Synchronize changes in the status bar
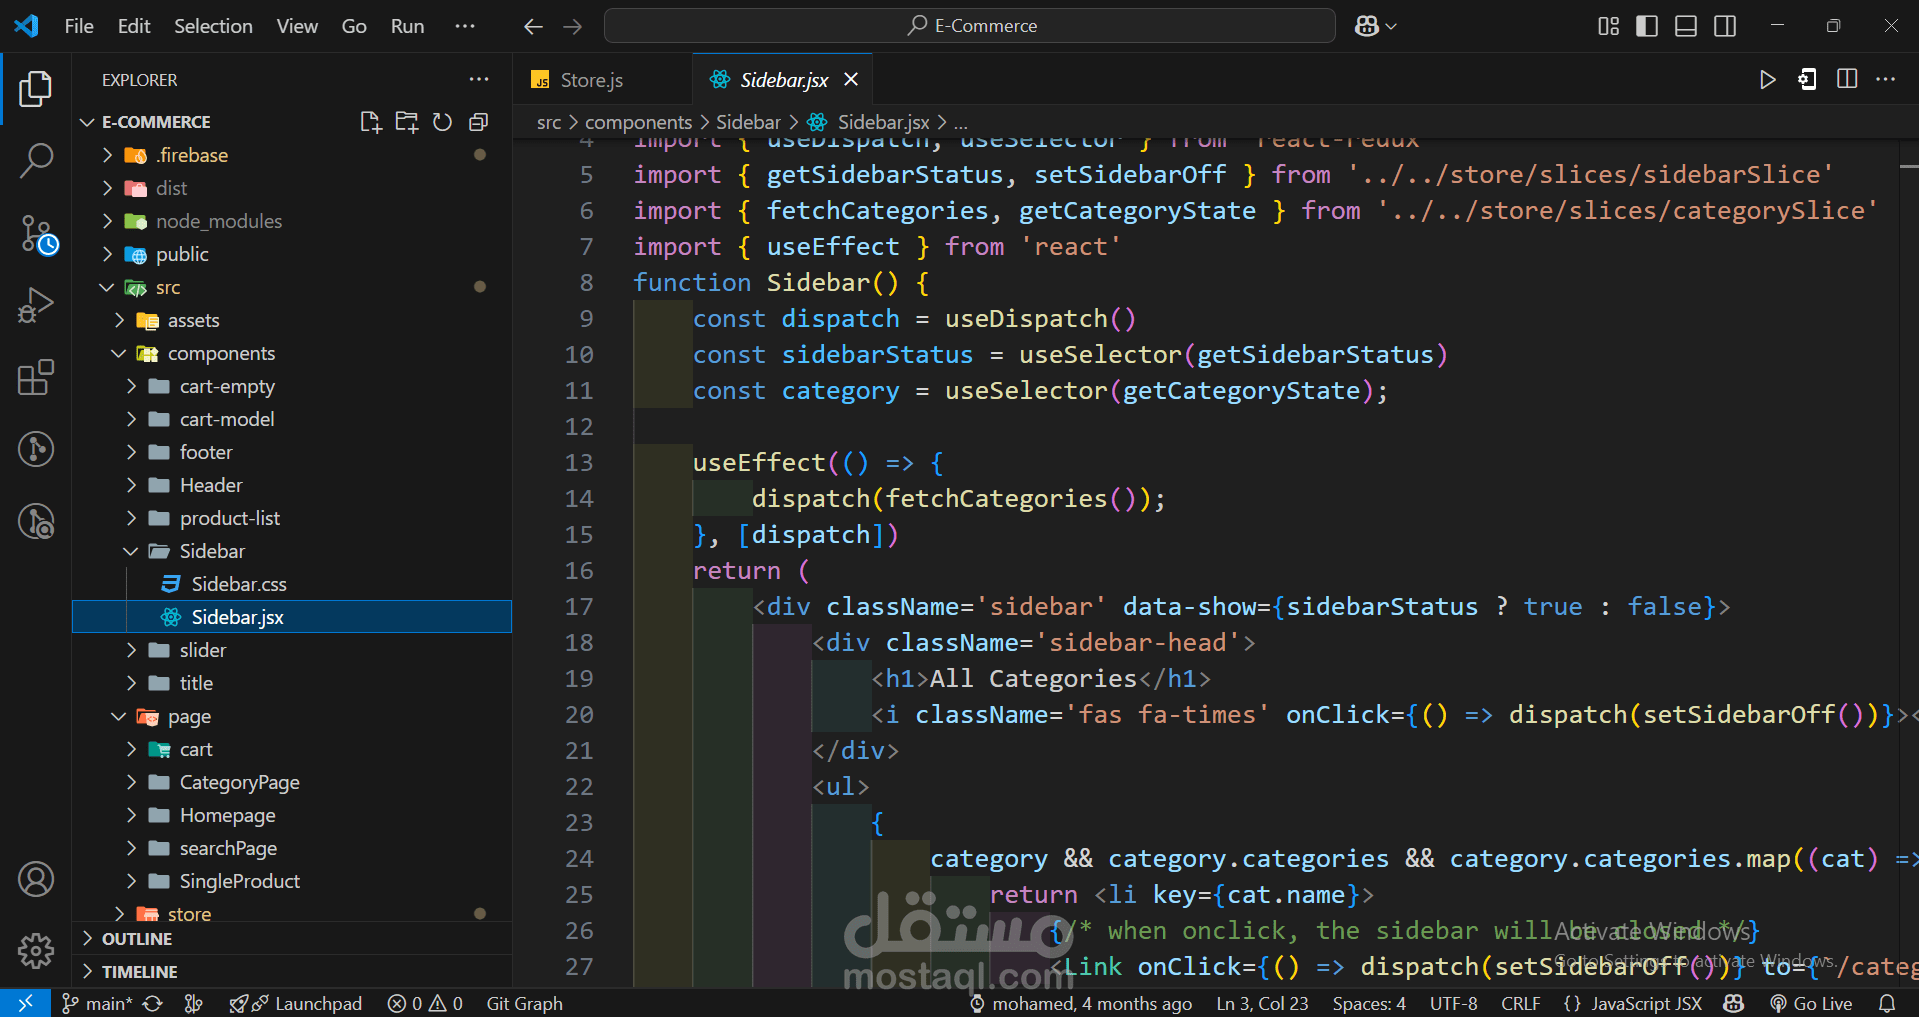Viewport: 1919px width, 1017px height. pos(153,1003)
